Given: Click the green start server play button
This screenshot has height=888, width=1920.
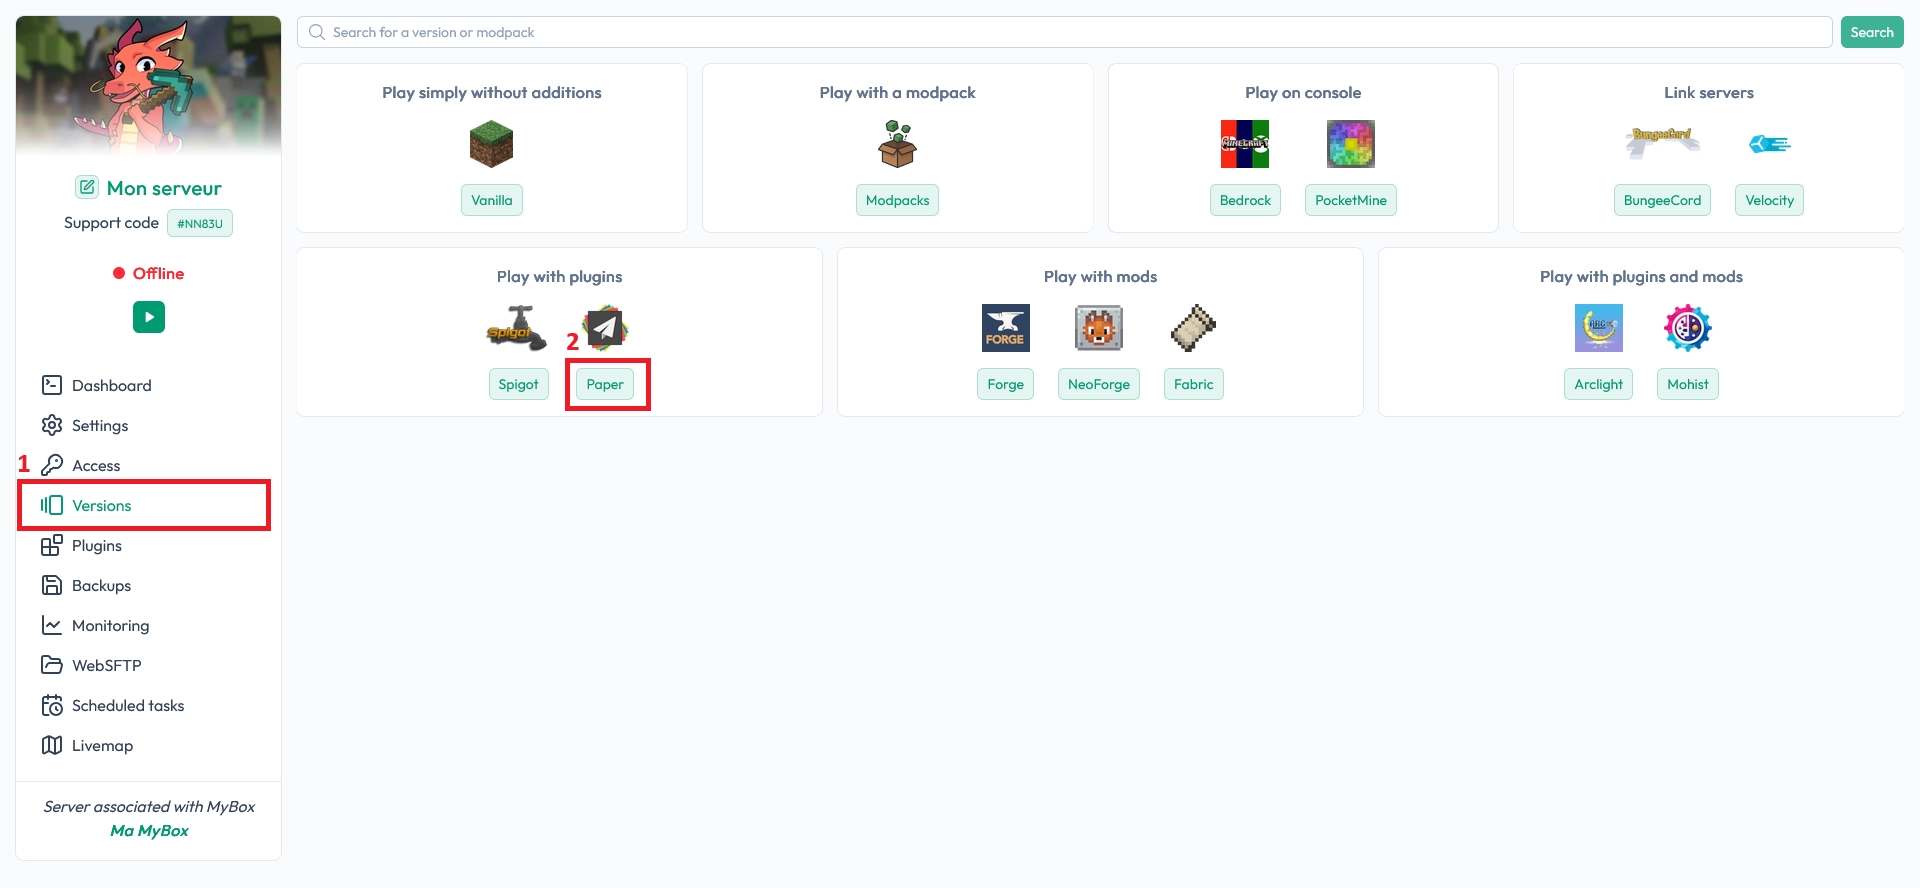Looking at the screenshot, I should pos(149,317).
